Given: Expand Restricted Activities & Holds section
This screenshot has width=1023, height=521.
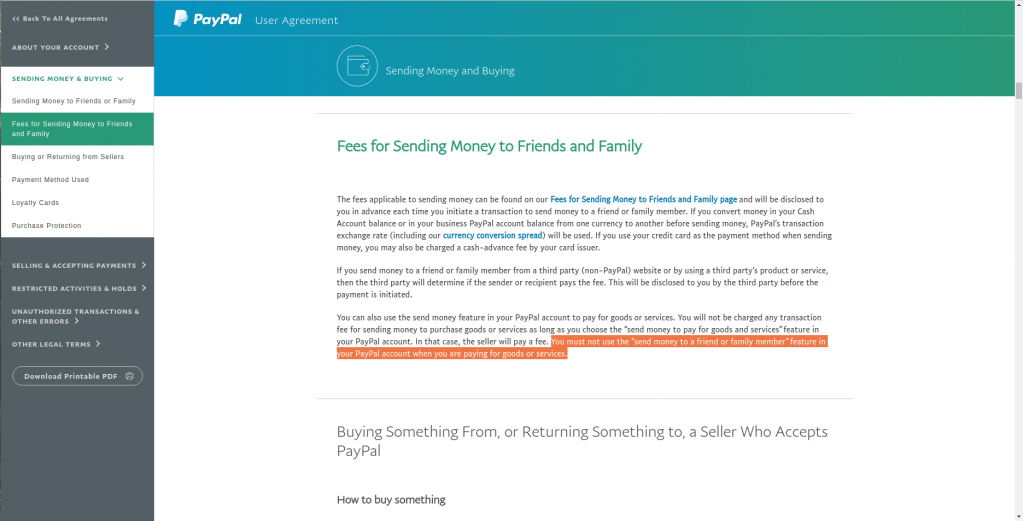Looking at the screenshot, I should [x=79, y=288].
